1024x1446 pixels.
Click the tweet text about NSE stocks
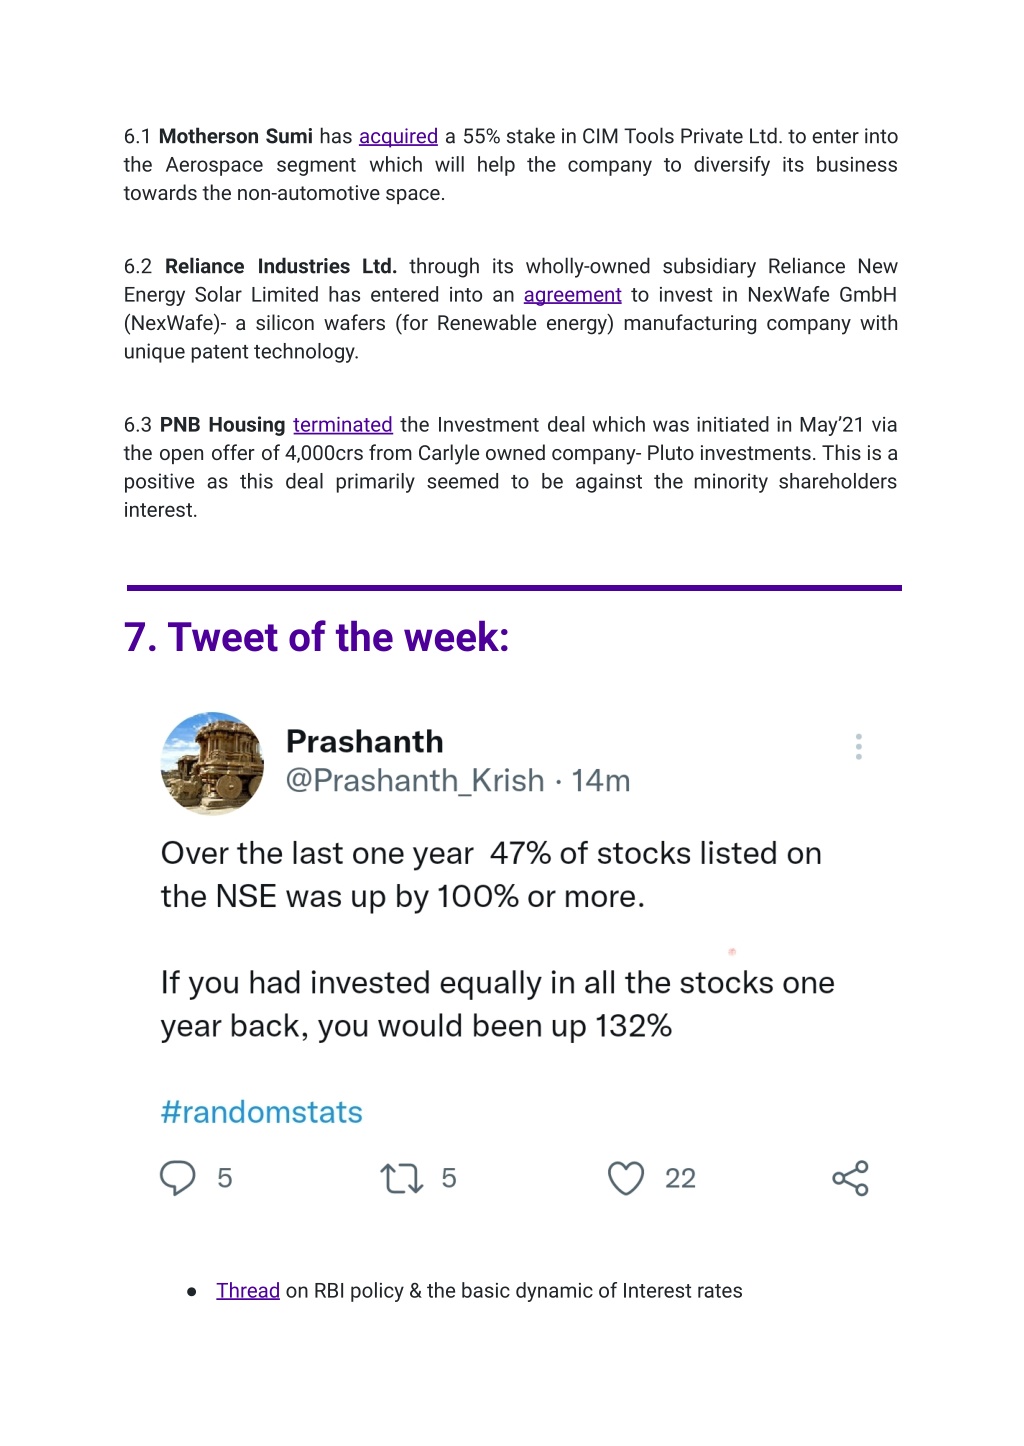pos(498,939)
